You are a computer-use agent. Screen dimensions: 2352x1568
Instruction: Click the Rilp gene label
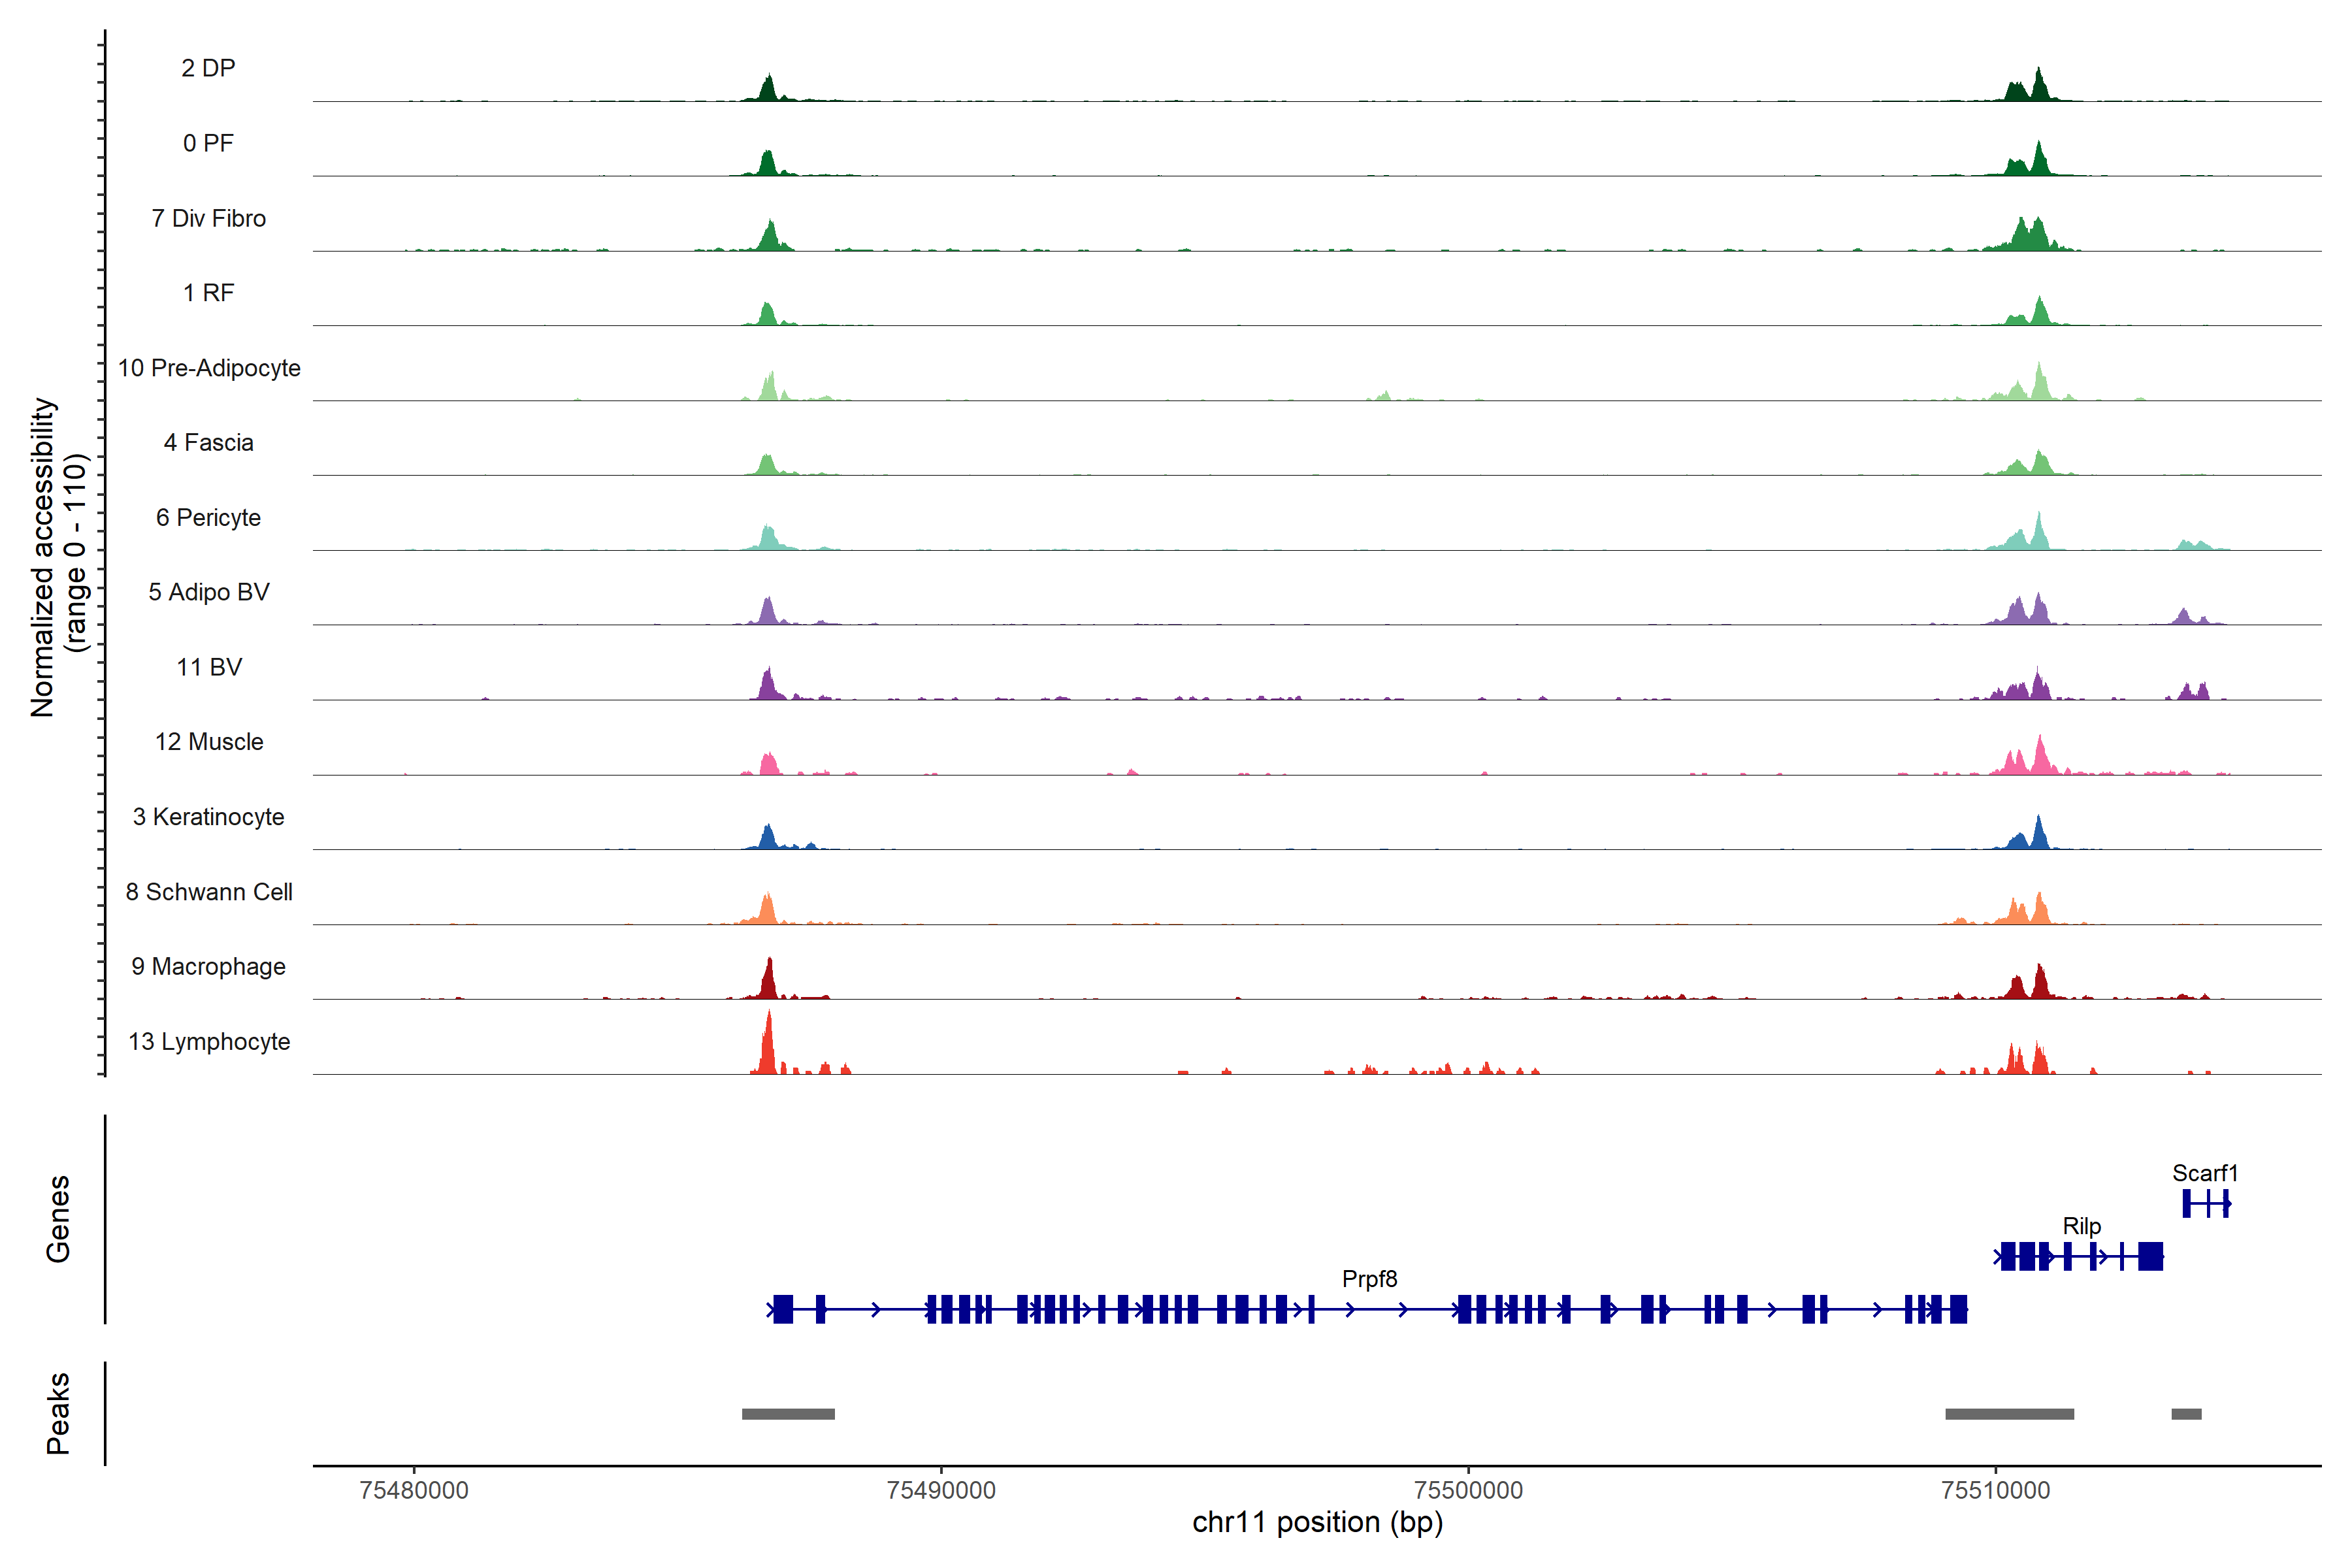[2081, 1226]
